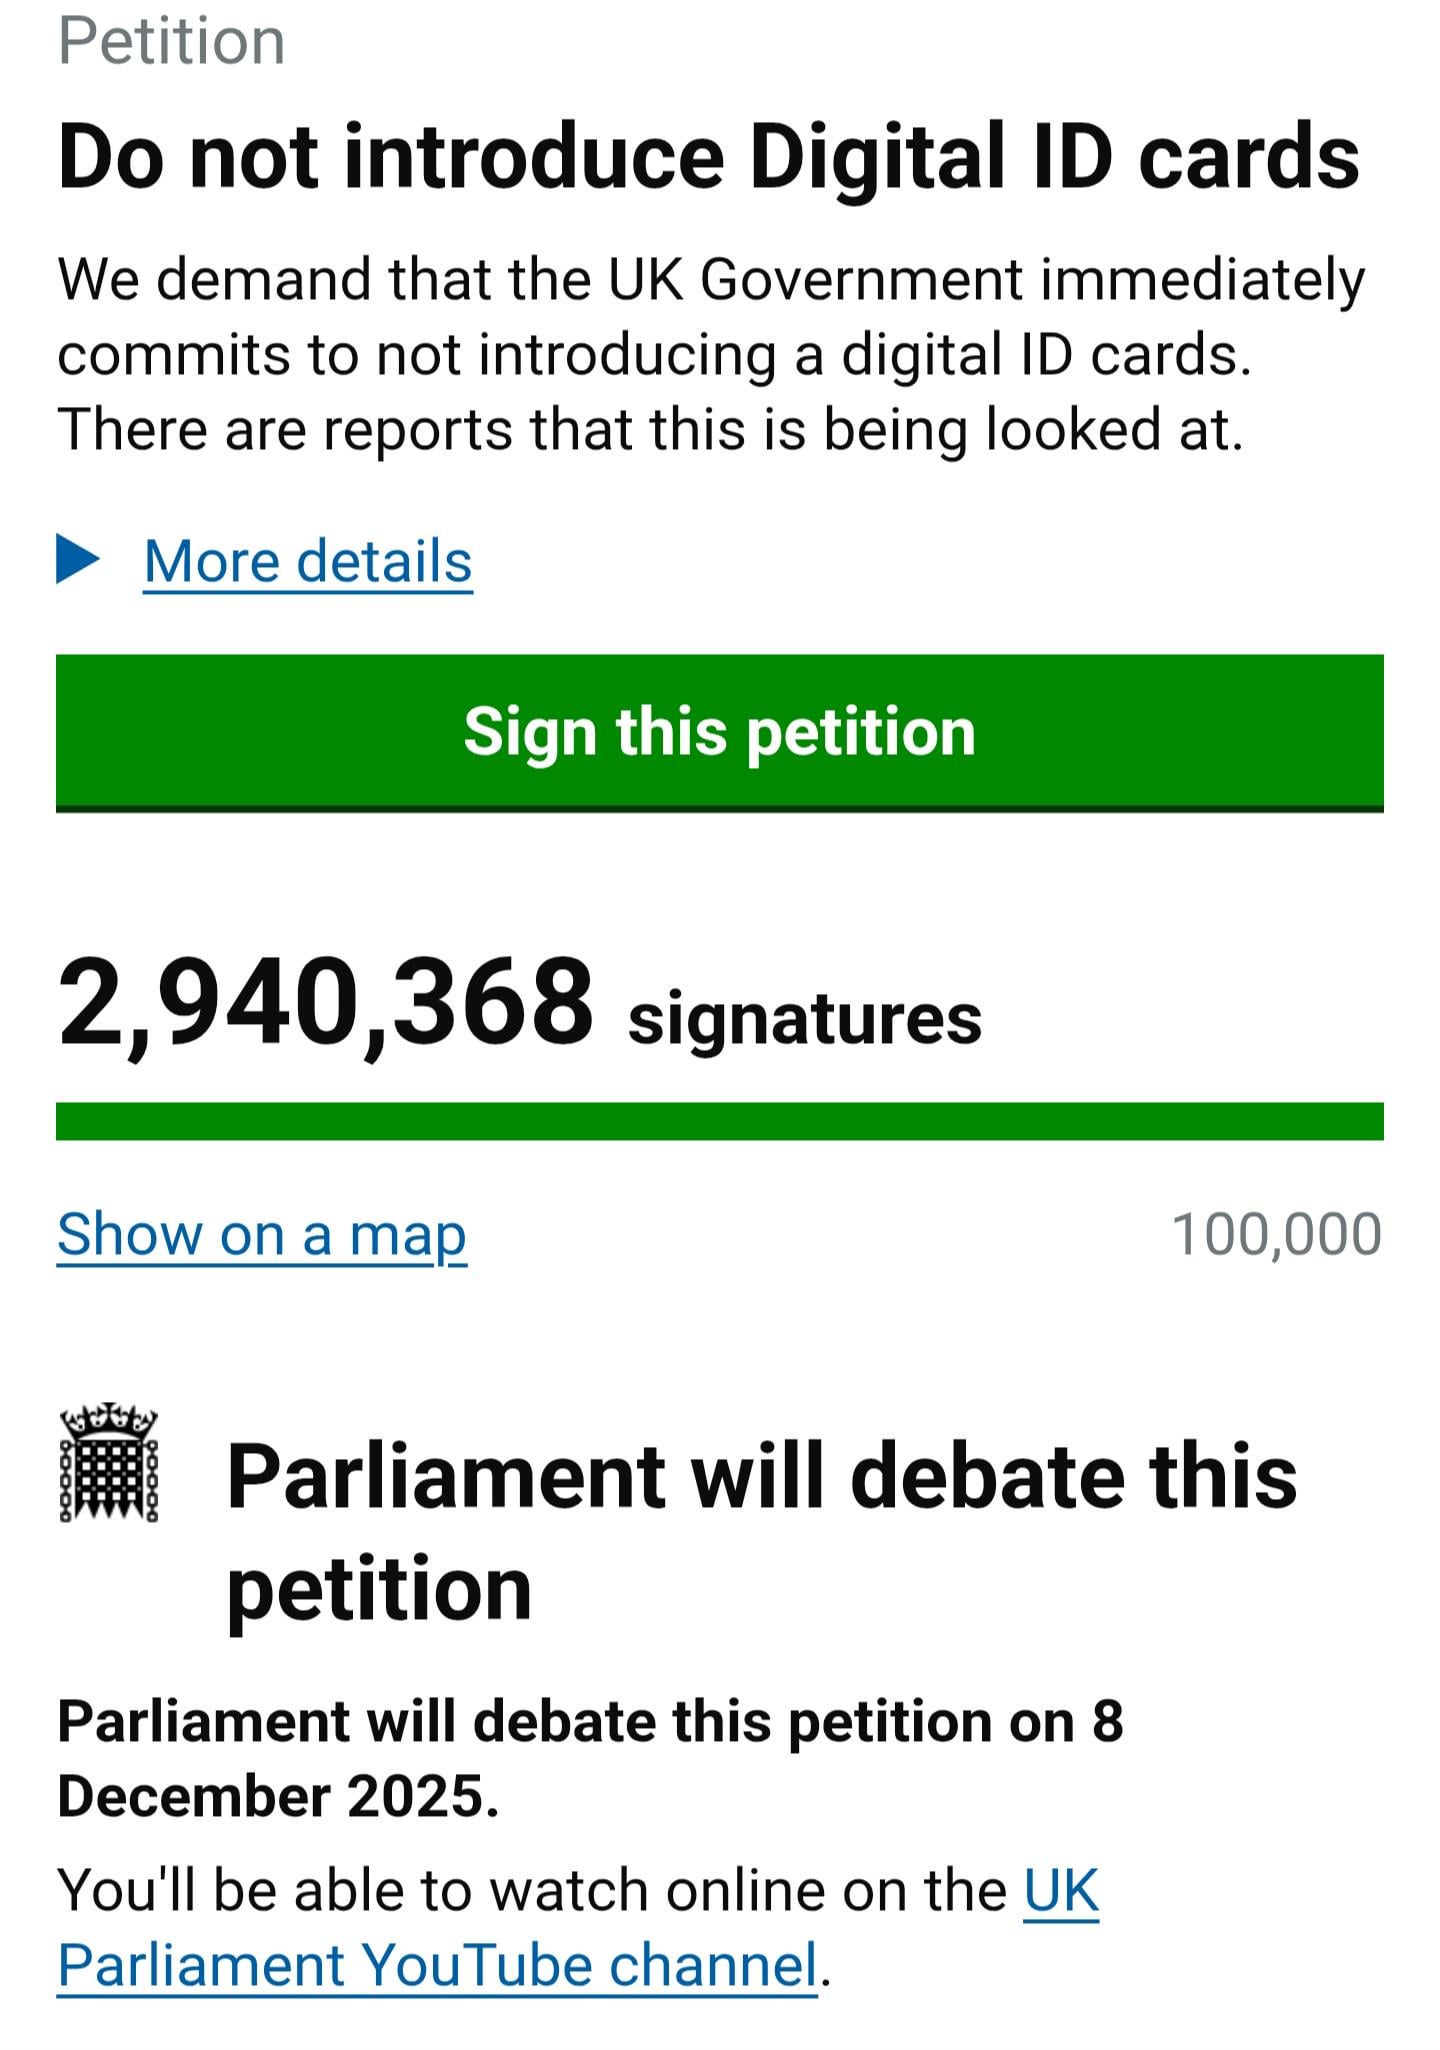1440x2050 pixels.
Task: Click the Parliament portcullis crest icon
Action: 109,1463
